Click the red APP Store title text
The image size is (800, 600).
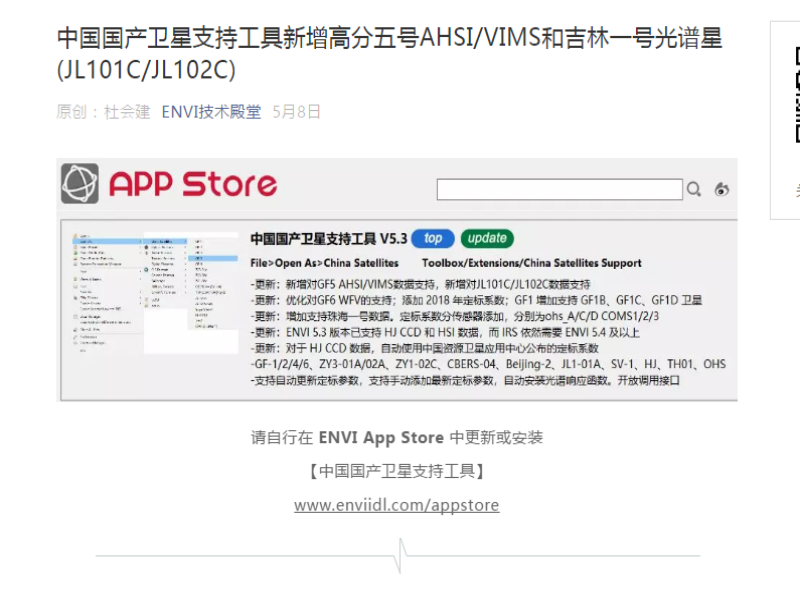click(192, 184)
